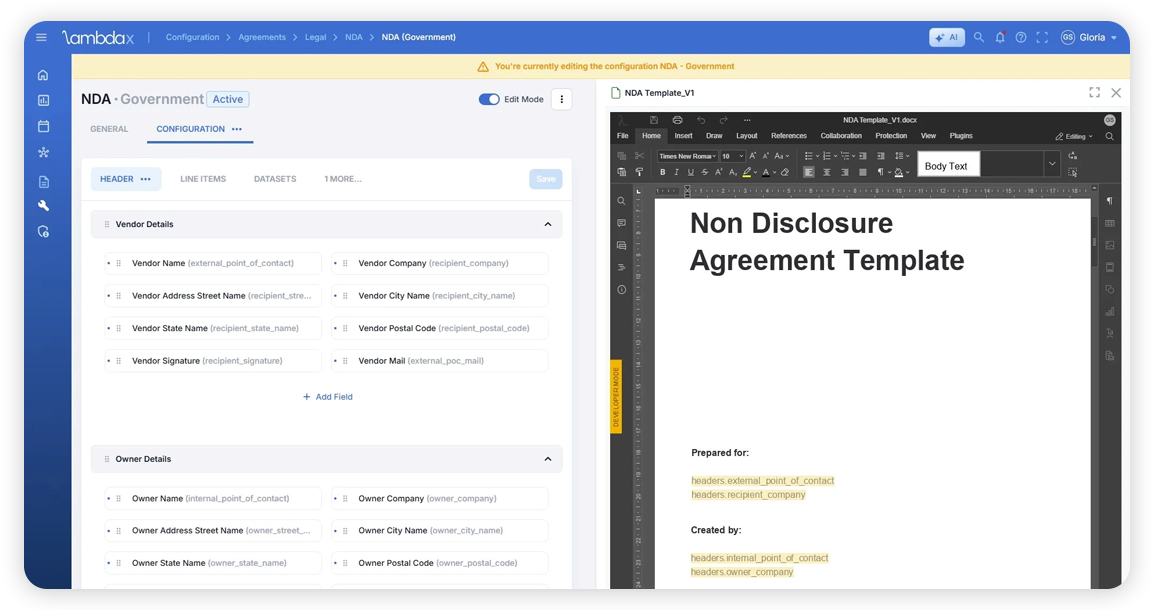Collapse the Vendor Details section
The width and height of the screenshot is (1156, 610).
(x=548, y=224)
